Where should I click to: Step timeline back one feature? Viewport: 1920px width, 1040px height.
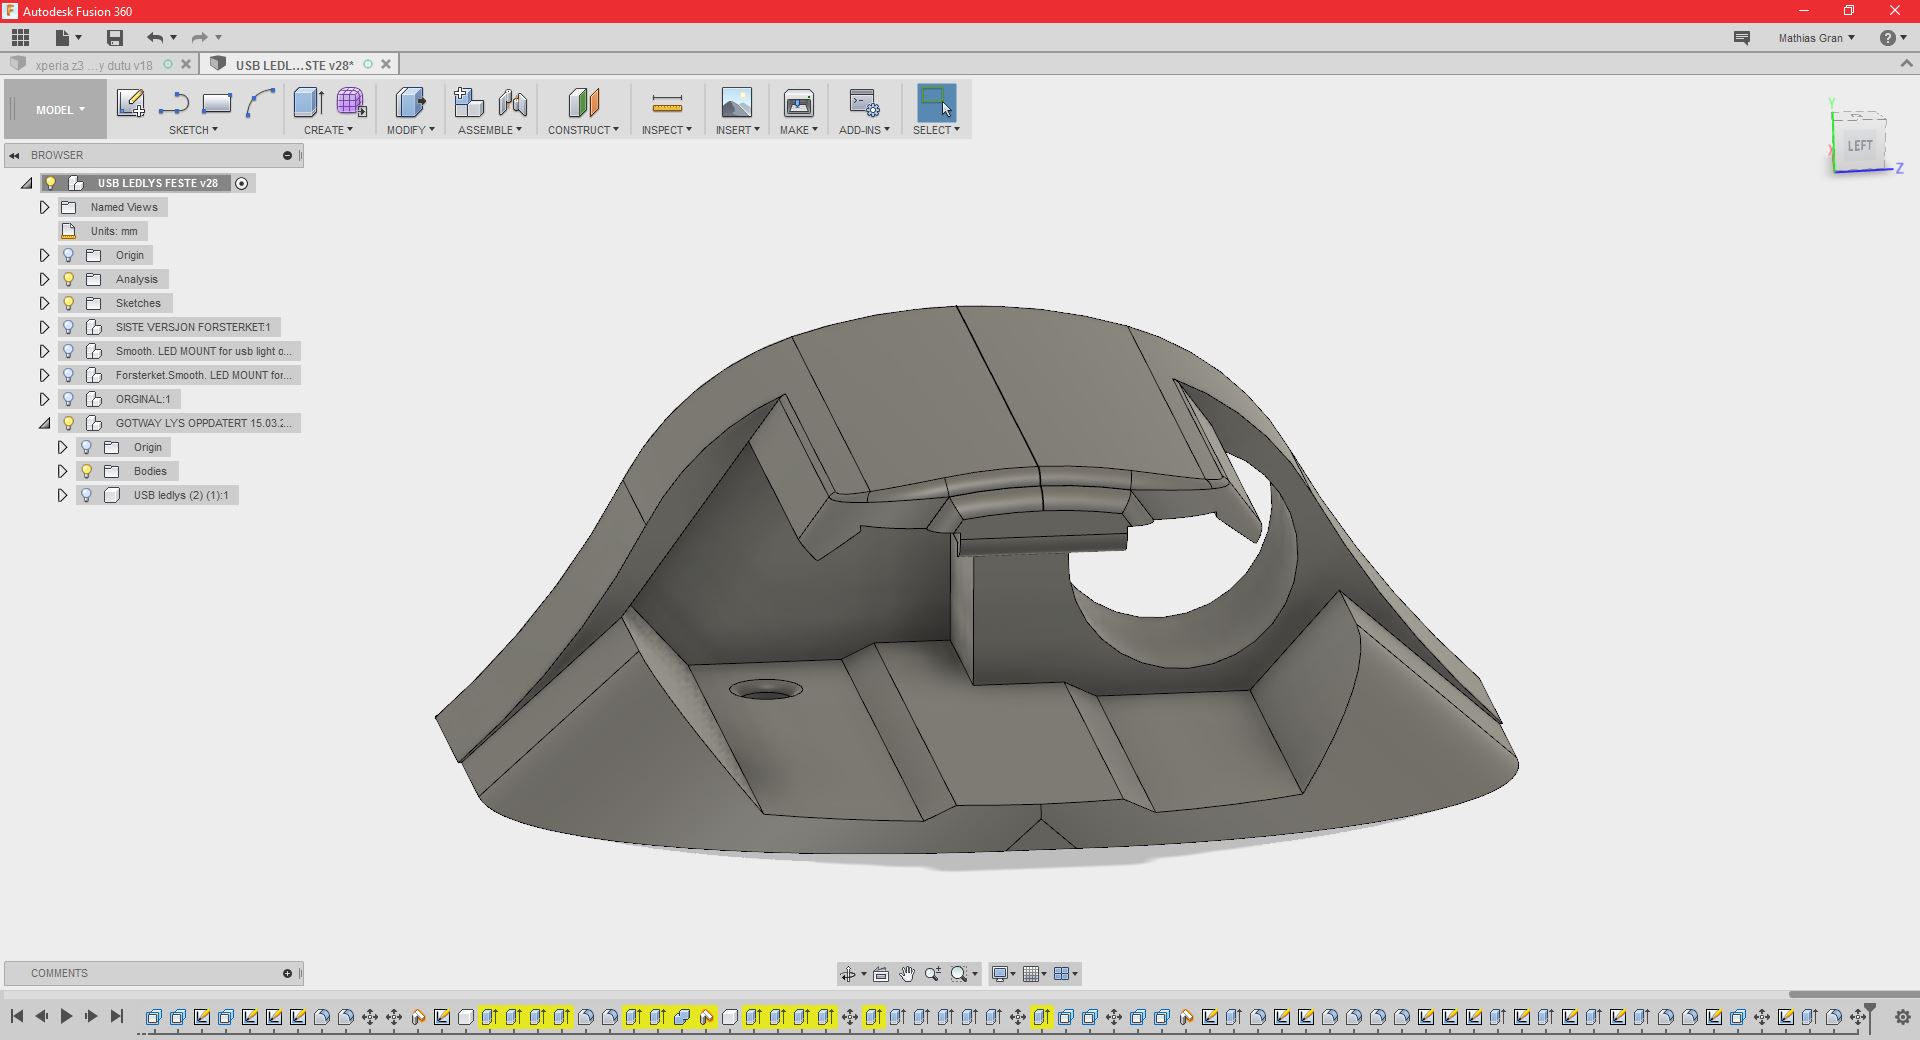tap(41, 1016)
